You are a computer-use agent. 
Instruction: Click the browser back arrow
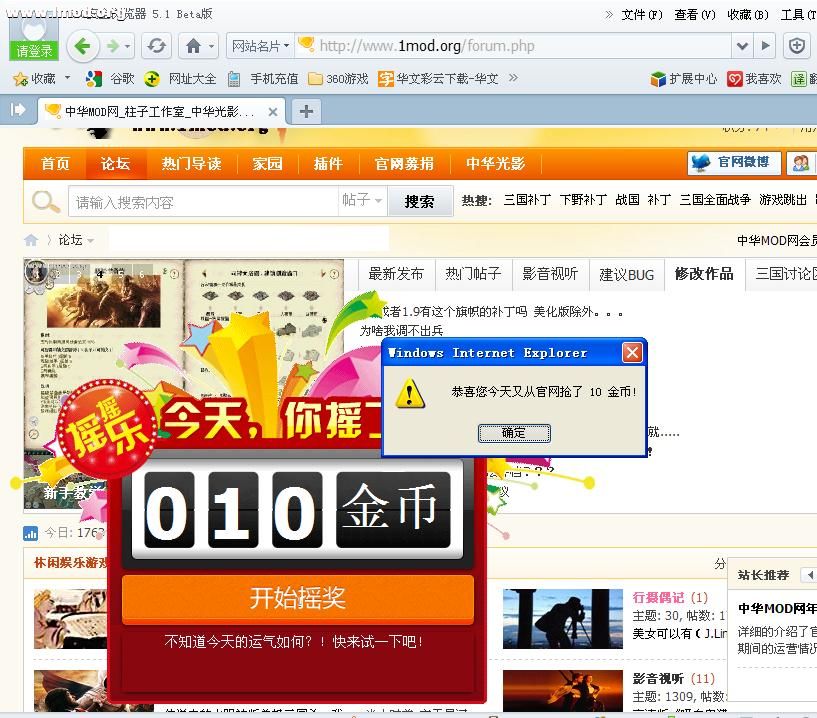pos(83,46)
